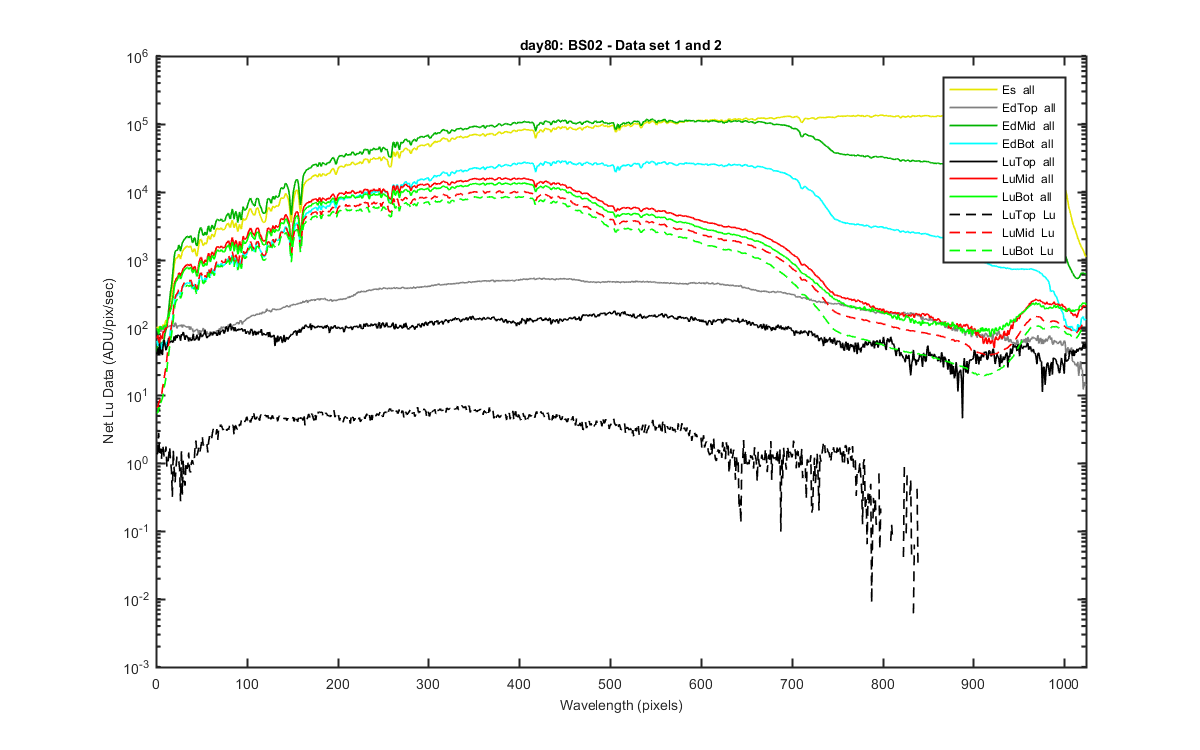Click the yellow Es line sample in legend
Screen dimensions: 1200x750
coord(972,89)
